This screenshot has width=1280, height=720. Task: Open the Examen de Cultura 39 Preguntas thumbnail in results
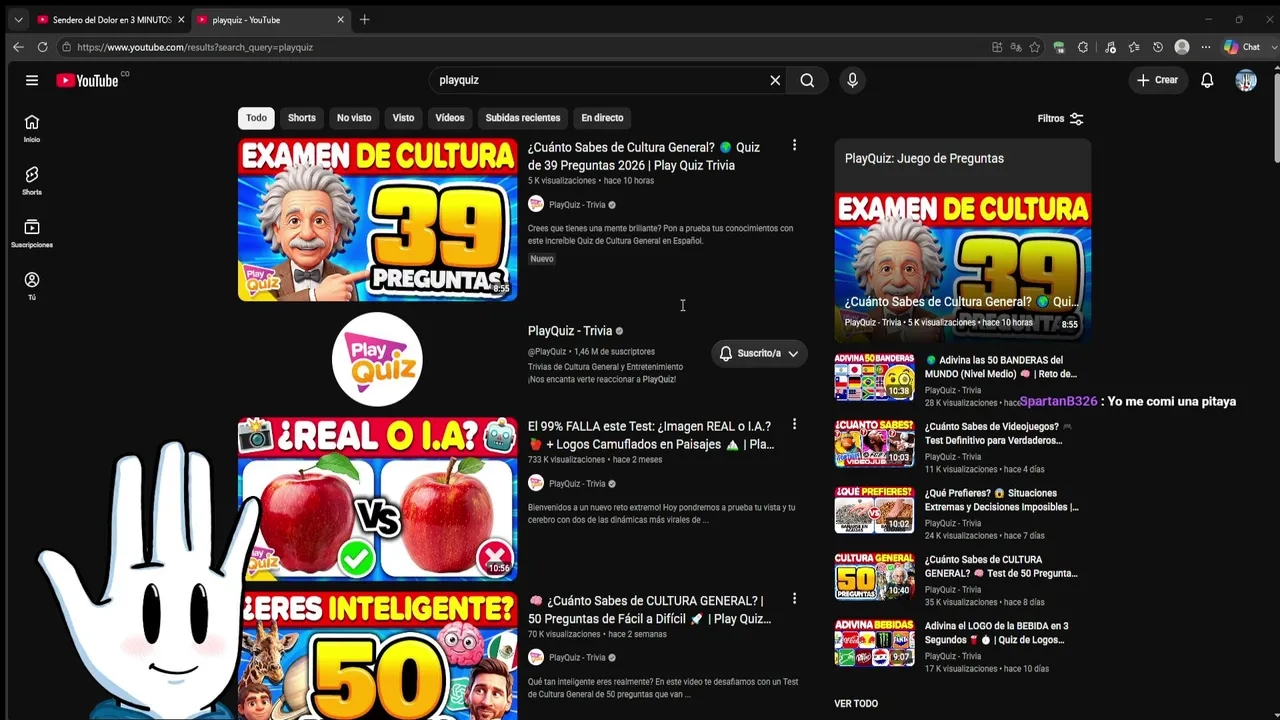(377, 220)
